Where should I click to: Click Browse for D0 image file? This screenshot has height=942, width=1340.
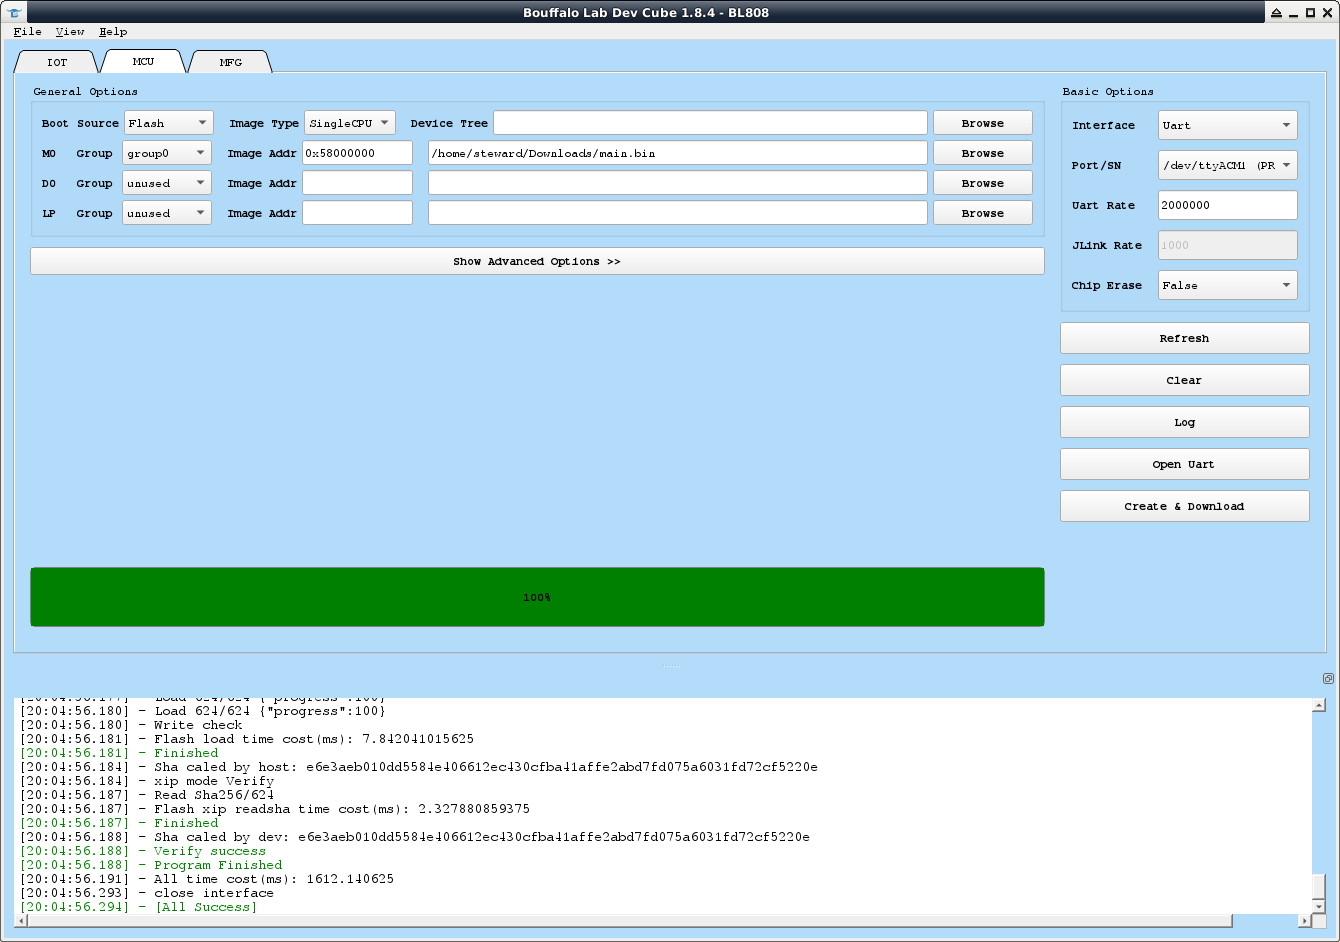(x=983, y=183)
